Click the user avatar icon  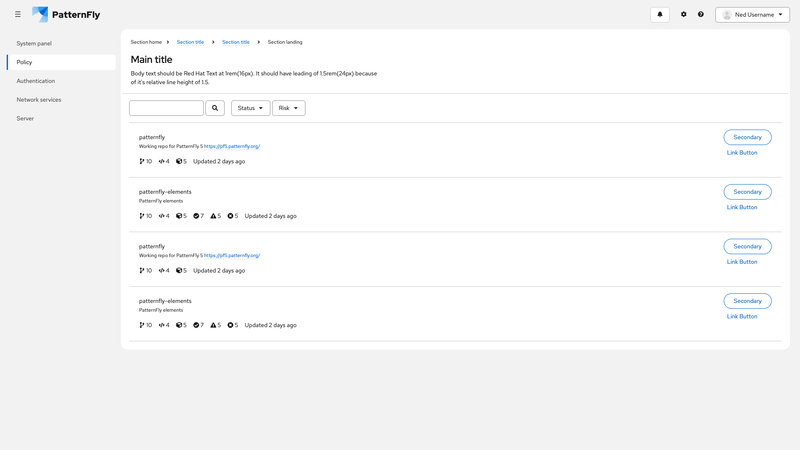pos(727,15)
